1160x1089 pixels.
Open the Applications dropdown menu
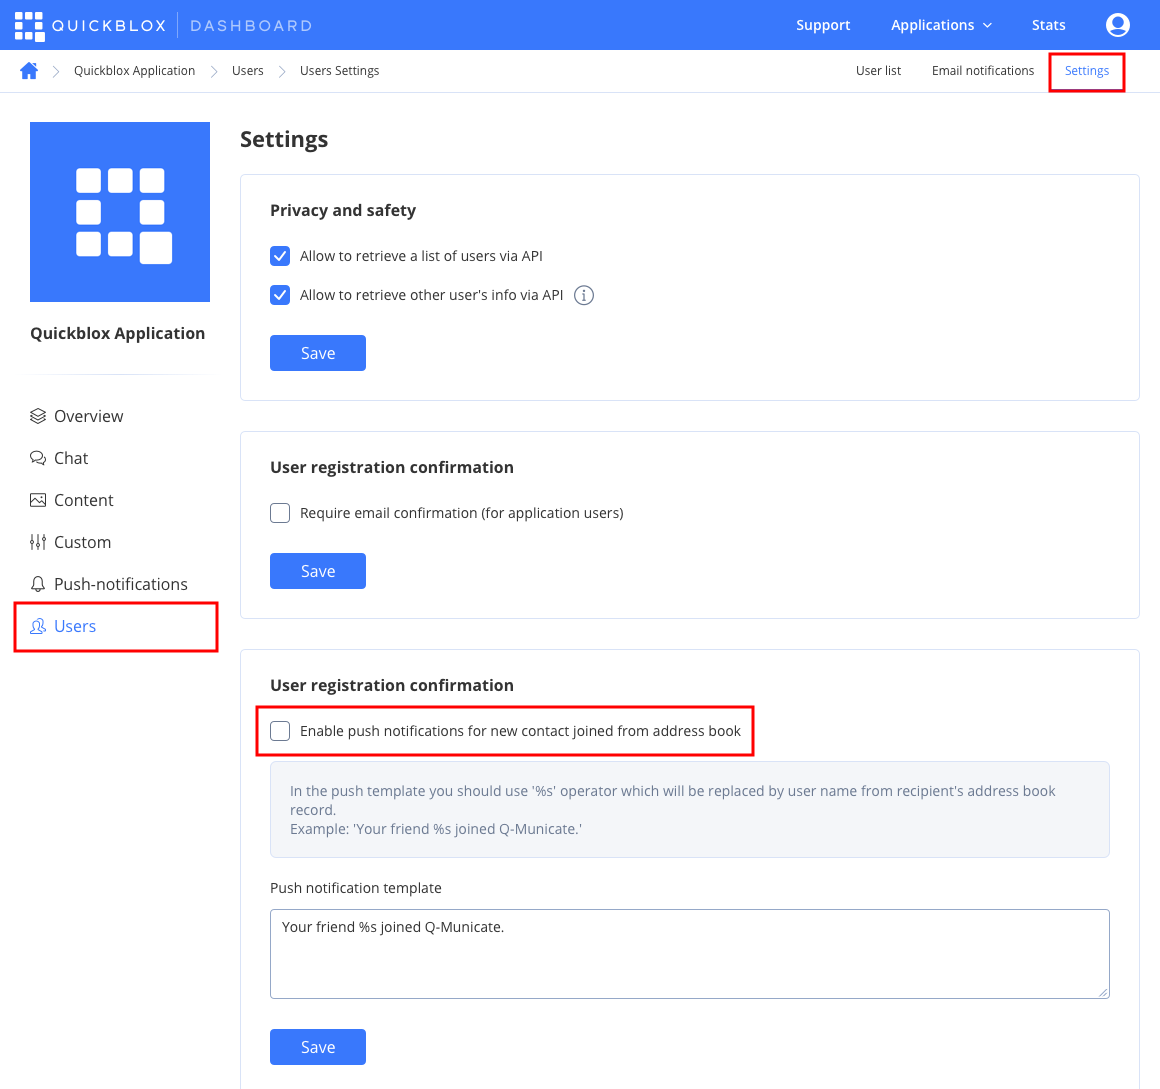tap(940, 24)
